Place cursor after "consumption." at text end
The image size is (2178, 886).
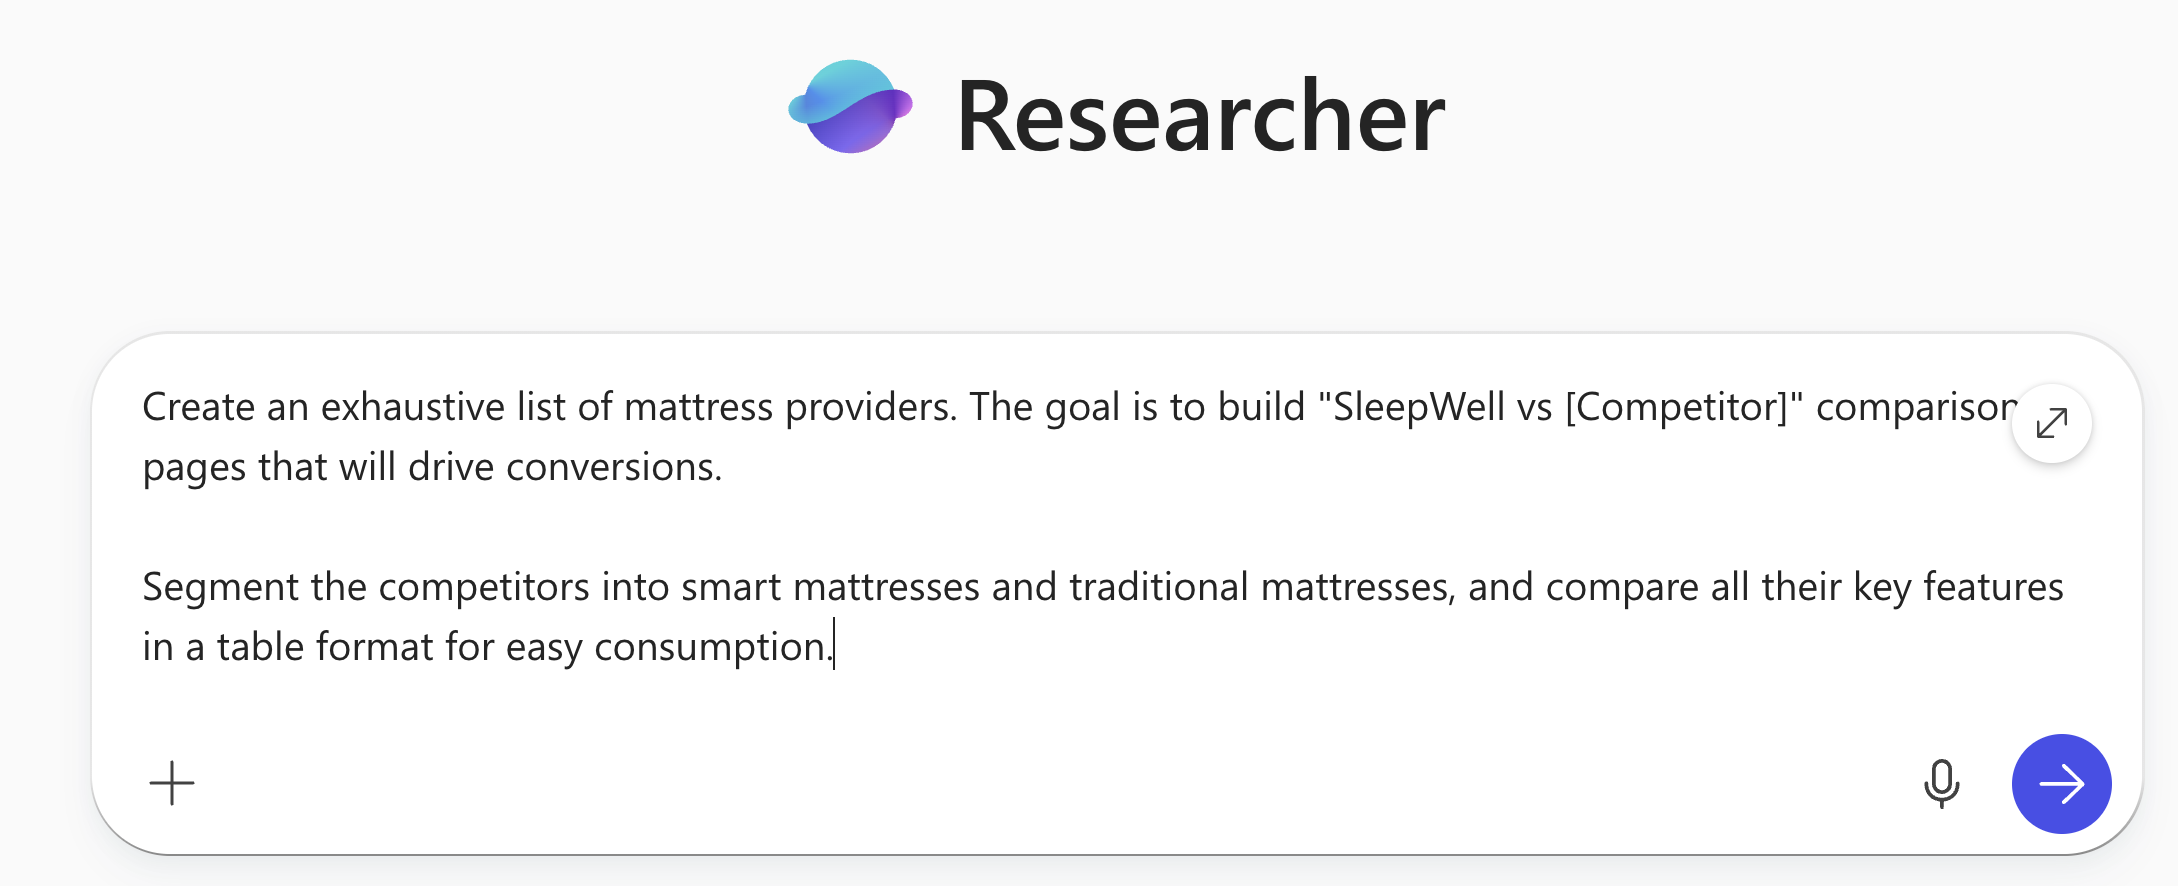coord(834,647)
